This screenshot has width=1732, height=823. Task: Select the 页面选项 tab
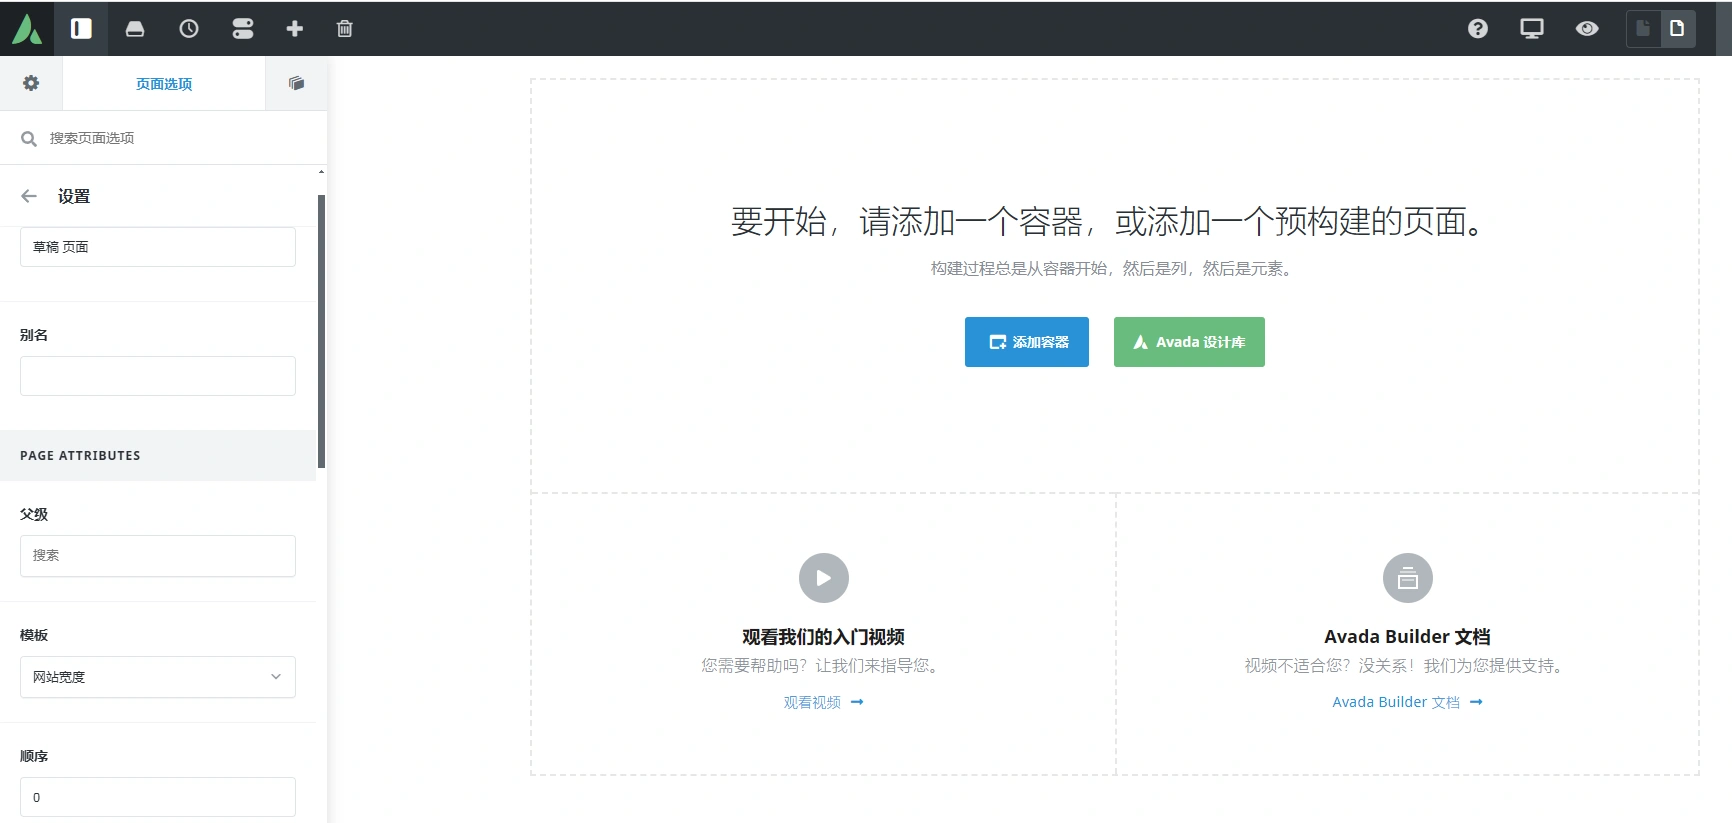(164, 84)
